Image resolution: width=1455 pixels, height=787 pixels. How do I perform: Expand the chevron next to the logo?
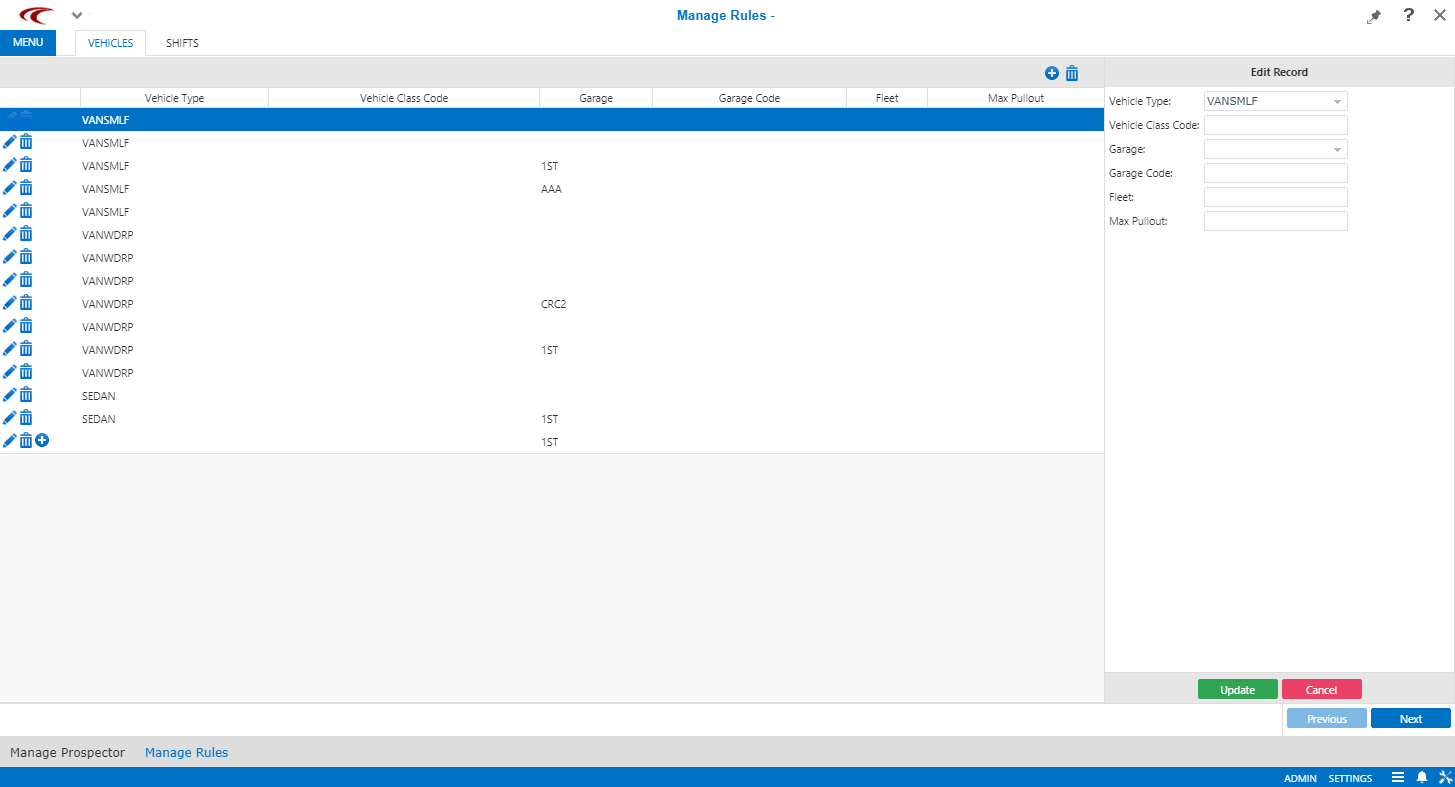(76, 16)
